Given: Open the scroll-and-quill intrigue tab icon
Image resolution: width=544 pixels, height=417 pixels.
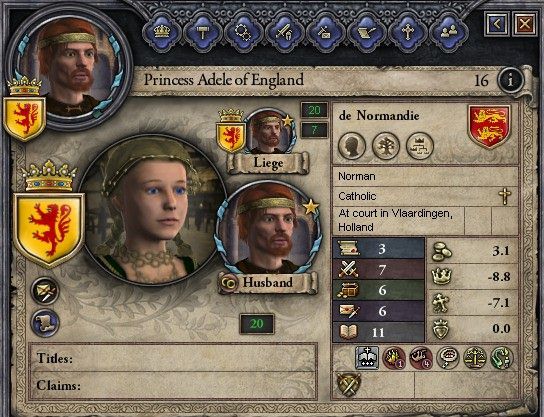Looking at the screenshot, I should pyautogui.click(x=366, y=32).
